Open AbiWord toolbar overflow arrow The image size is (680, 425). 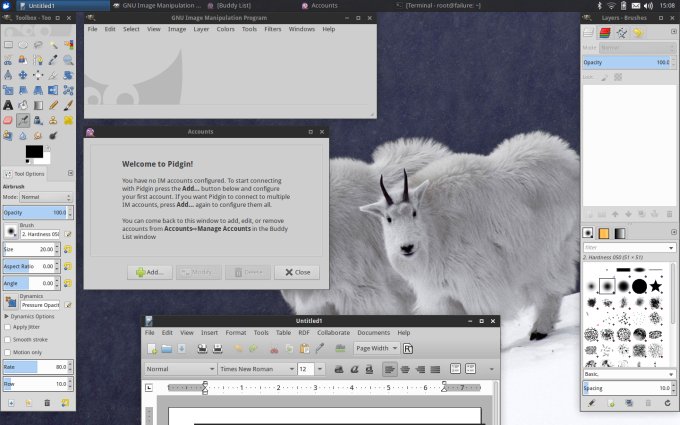tap(491, 369)
